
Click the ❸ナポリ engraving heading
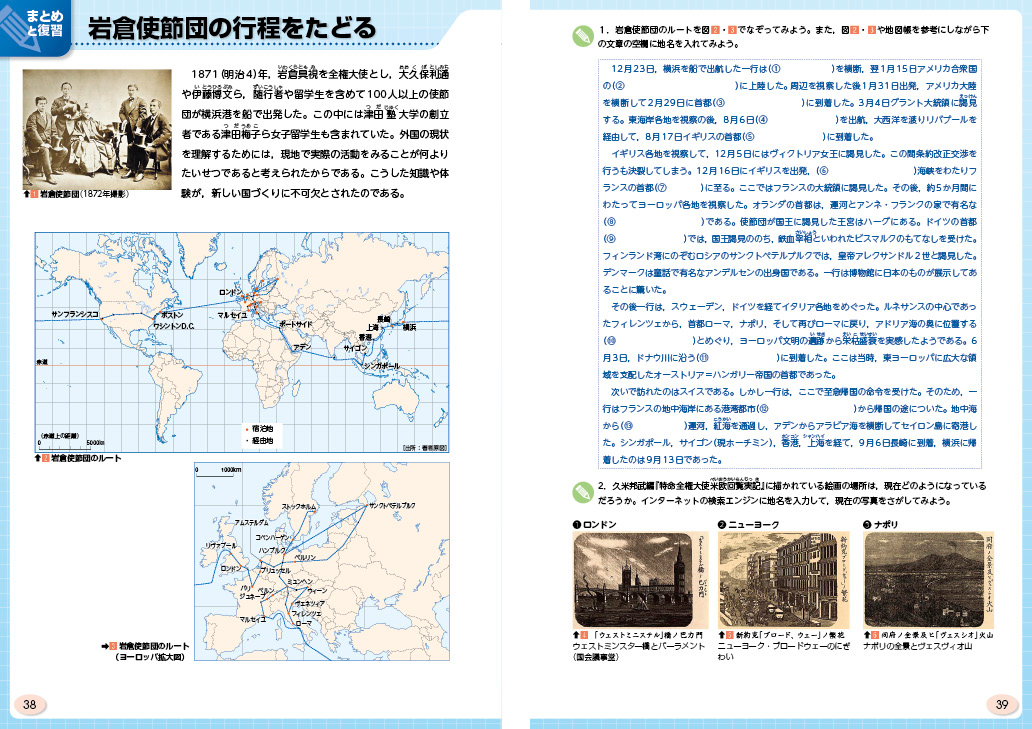[x=880, y=524]
